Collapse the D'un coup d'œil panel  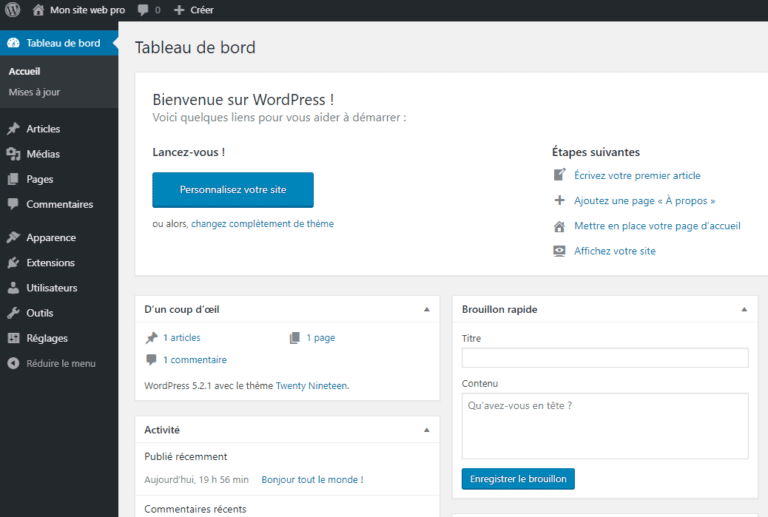(x=427, y=309)
